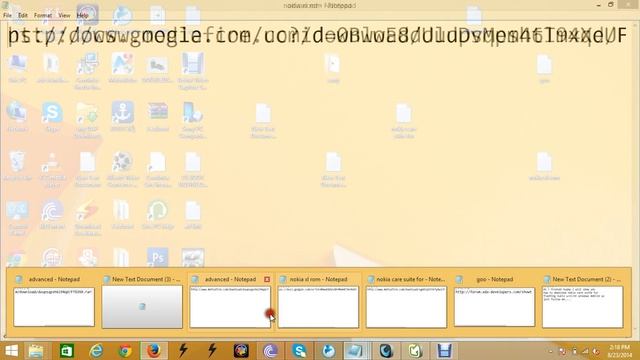Open the floppy disk taskbar icon
Viewport: 640px width, 360px height.
[x=444, y=351]
